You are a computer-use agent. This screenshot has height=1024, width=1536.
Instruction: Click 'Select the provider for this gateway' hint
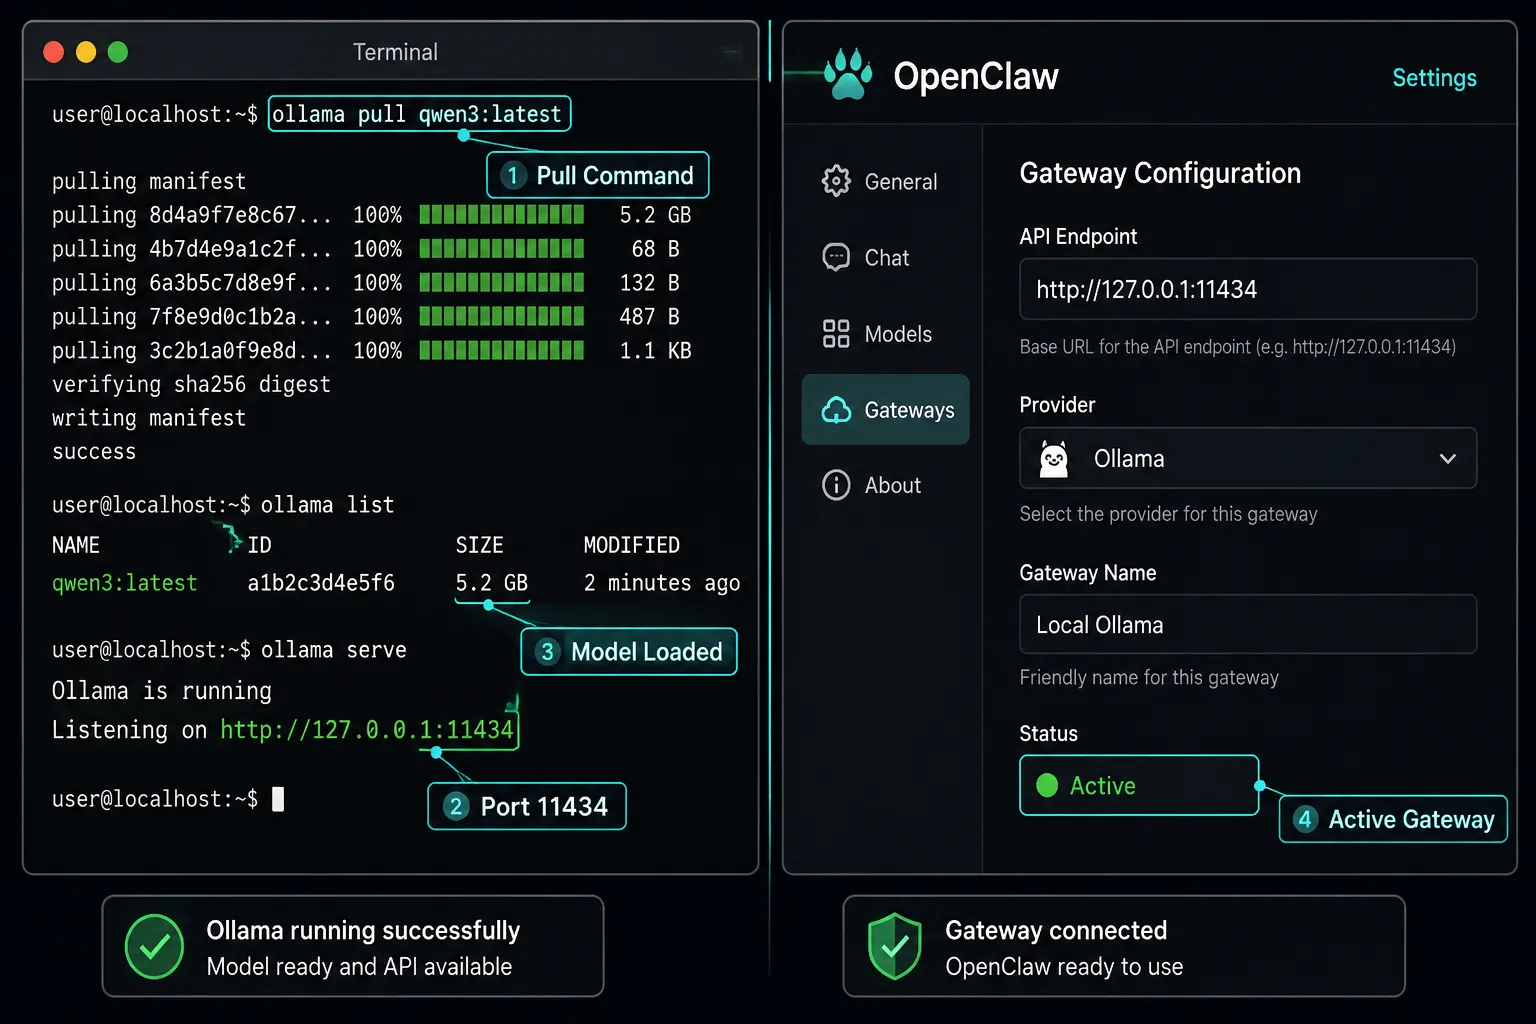[x=1168, y=514]
